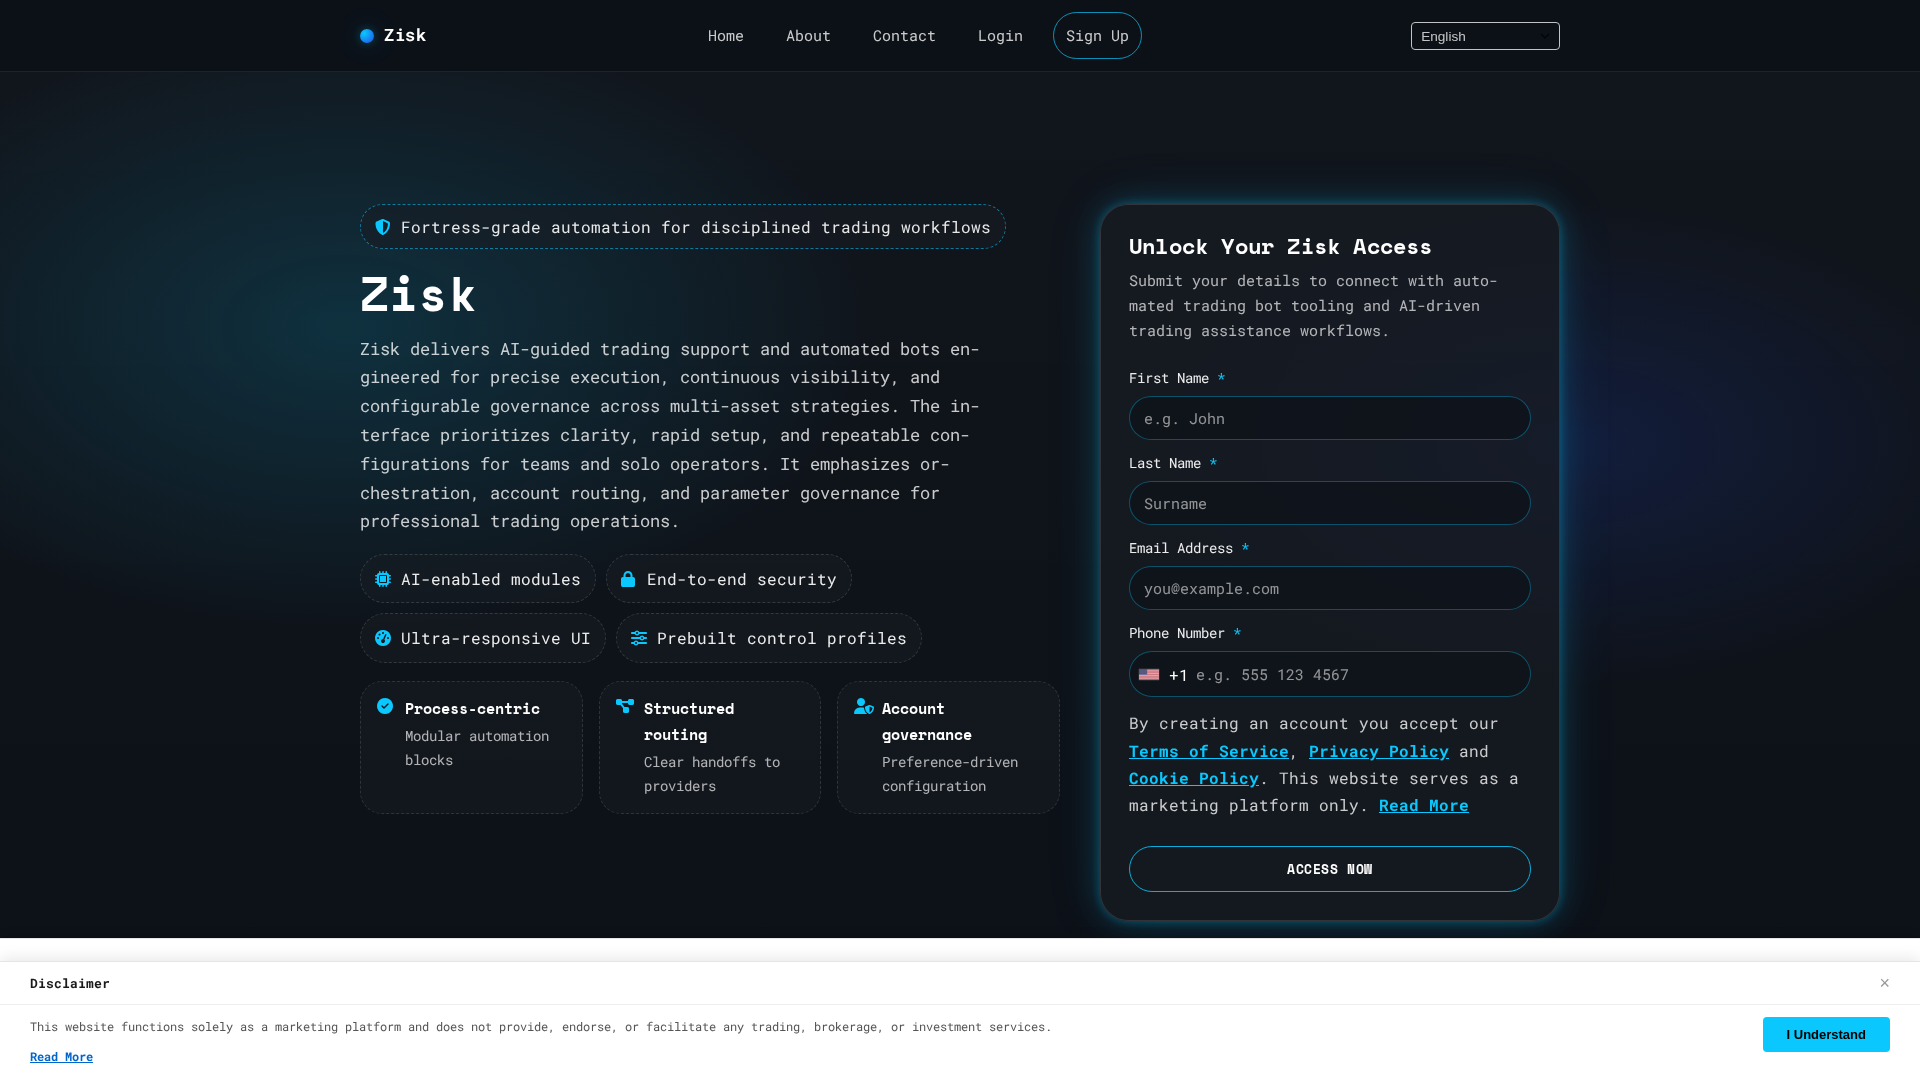The height and width of the screenshot is (1080, 1920).
Task: Click the US flag in the phone field
Action: [1149, 675]
